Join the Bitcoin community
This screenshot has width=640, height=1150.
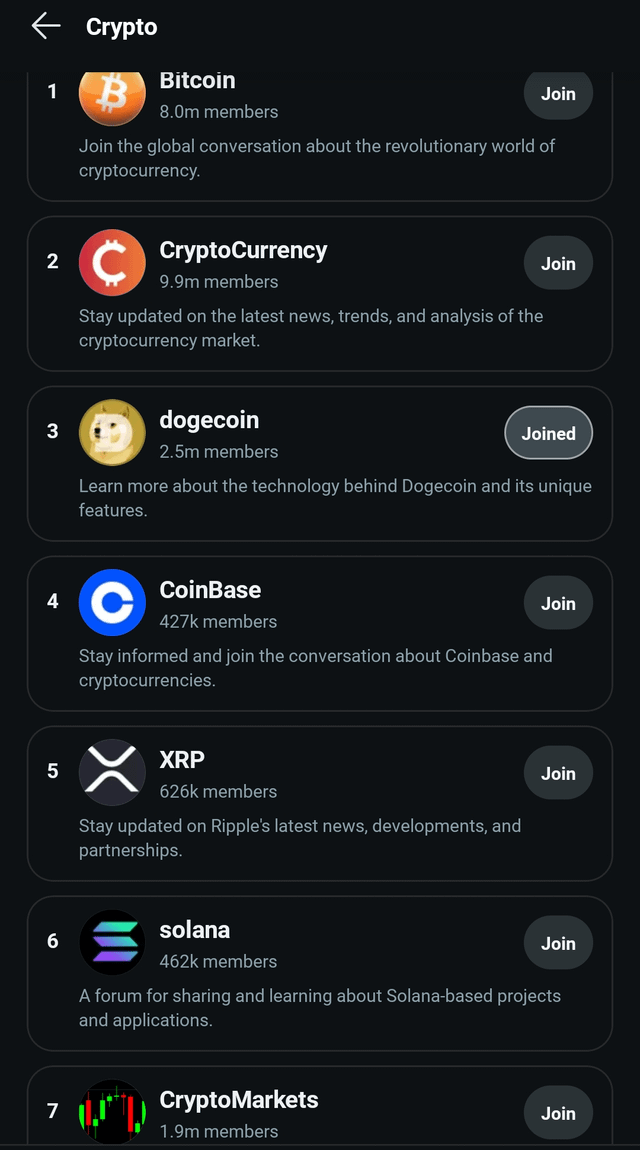tap(558, 94)
